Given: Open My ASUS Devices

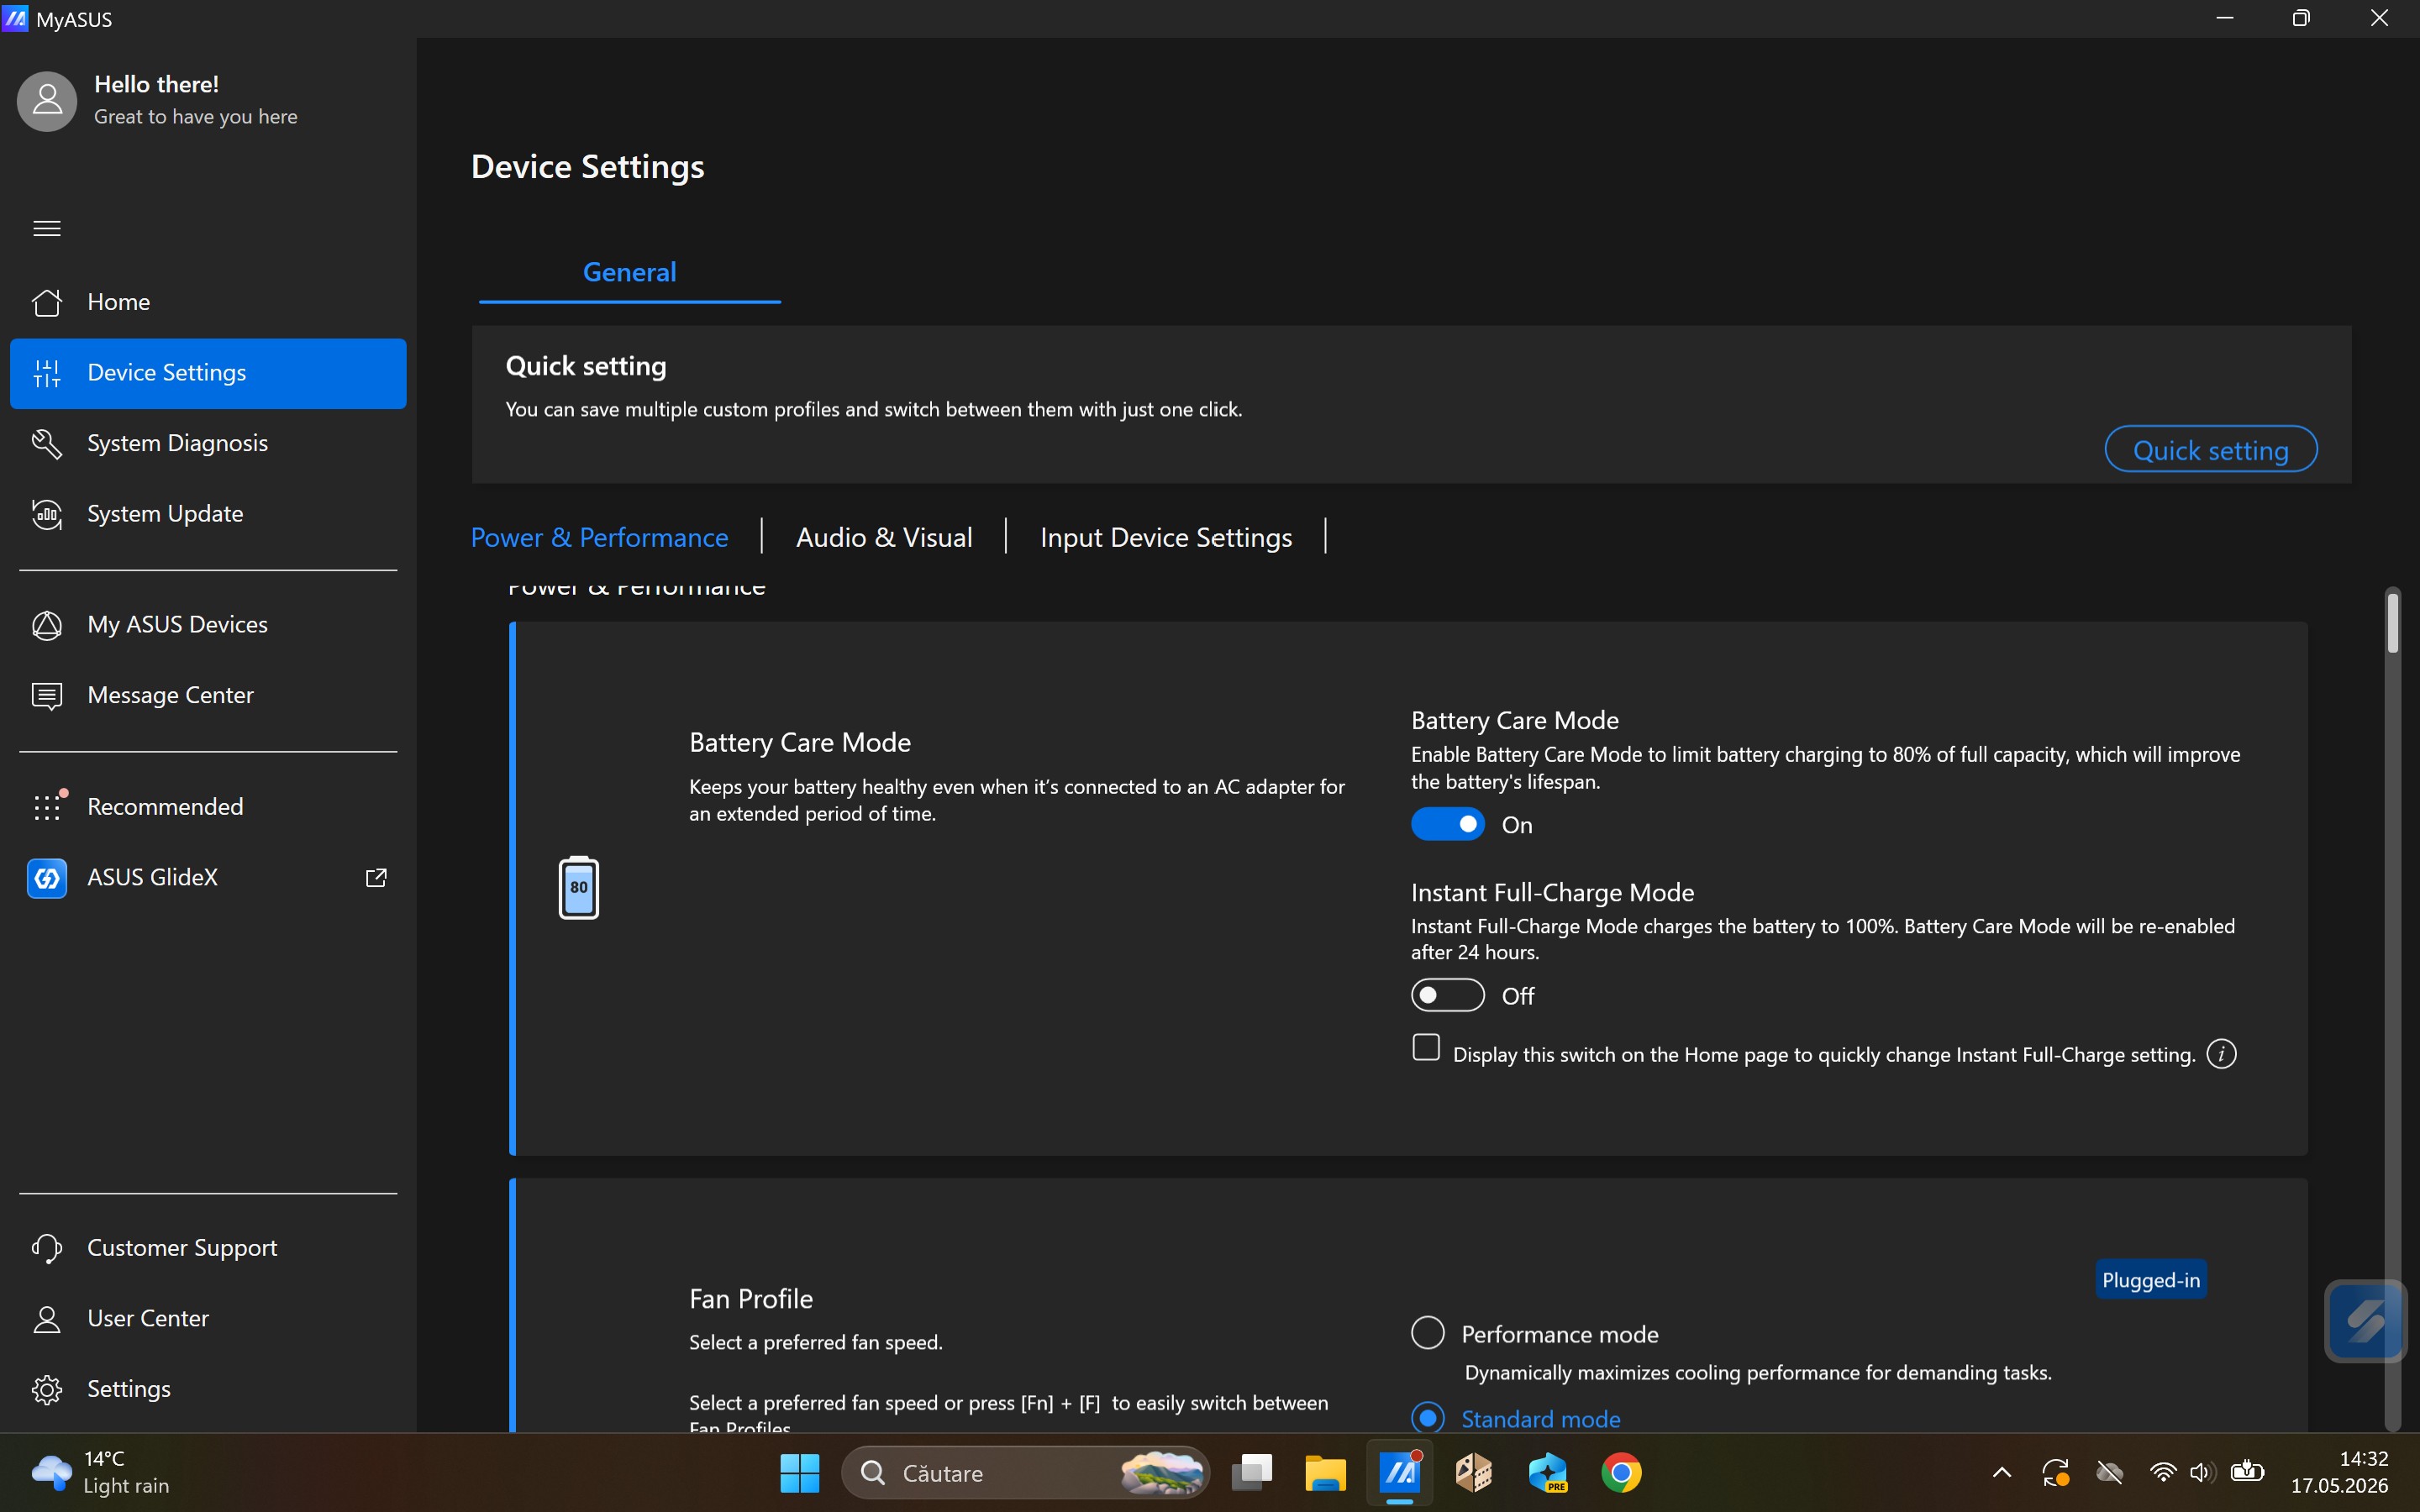Looking at the screenshot, I should 208,625.
